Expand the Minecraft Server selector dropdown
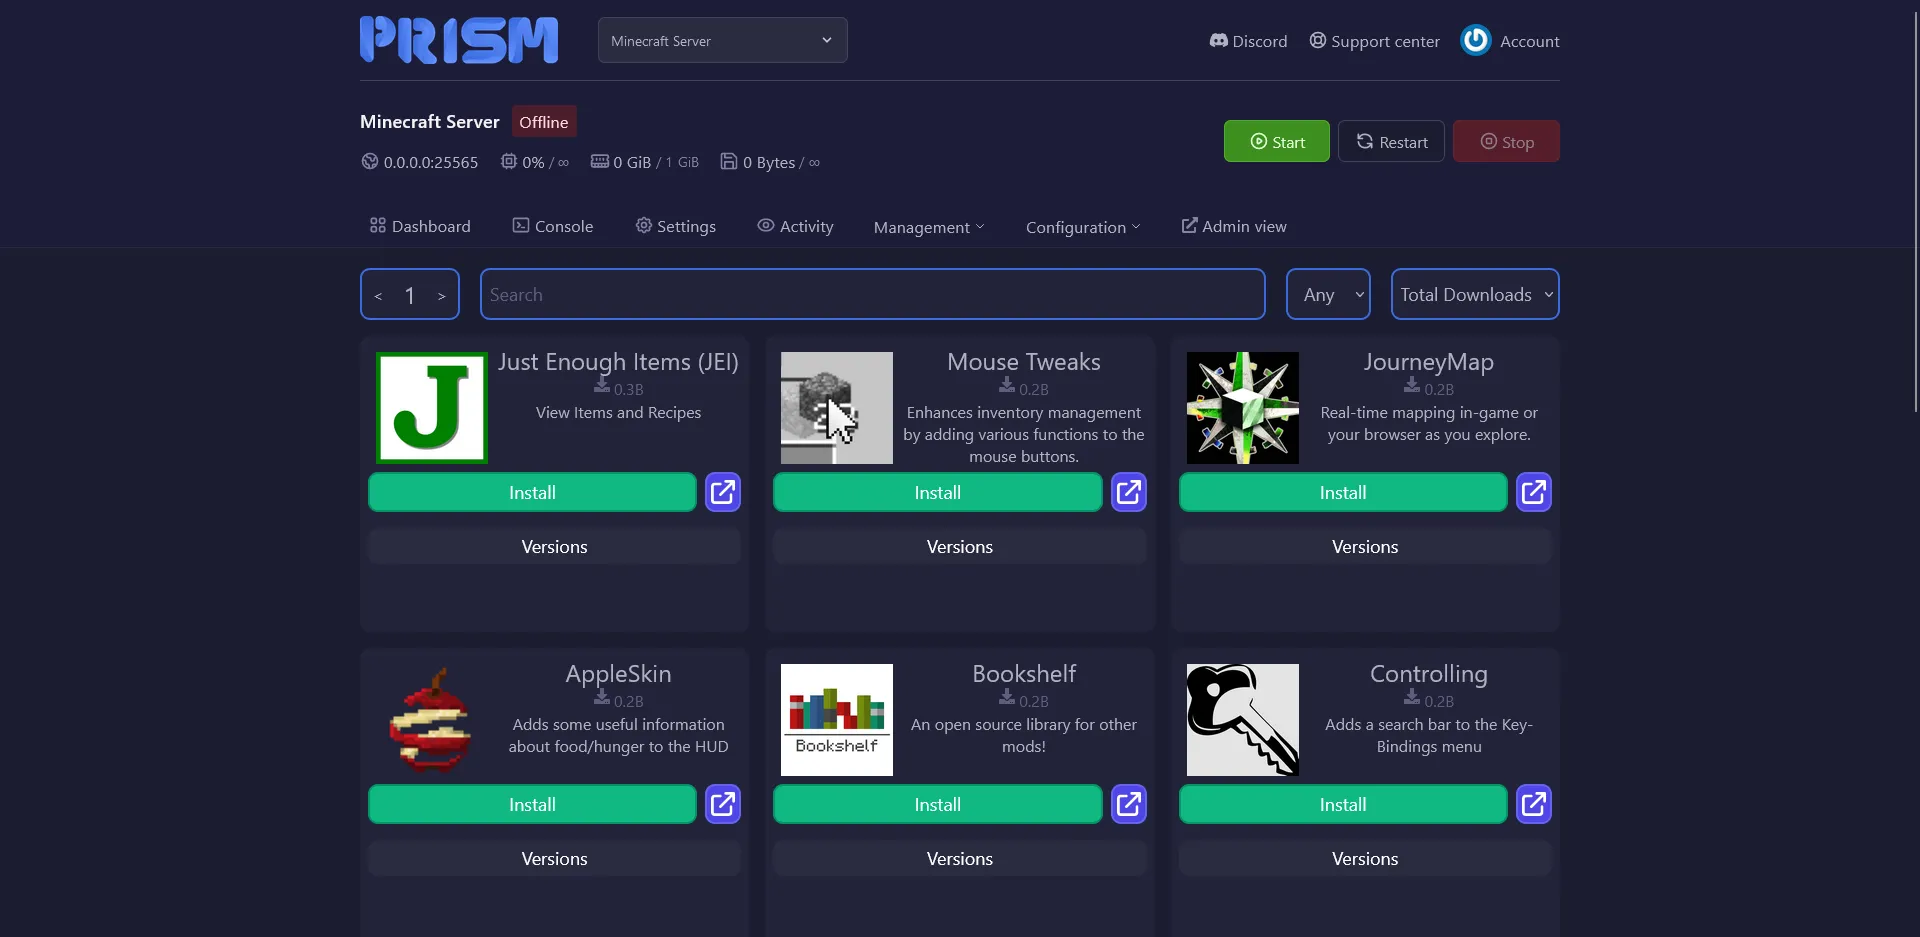Screen dimensions: 1920x937 [x=722, y=41]
